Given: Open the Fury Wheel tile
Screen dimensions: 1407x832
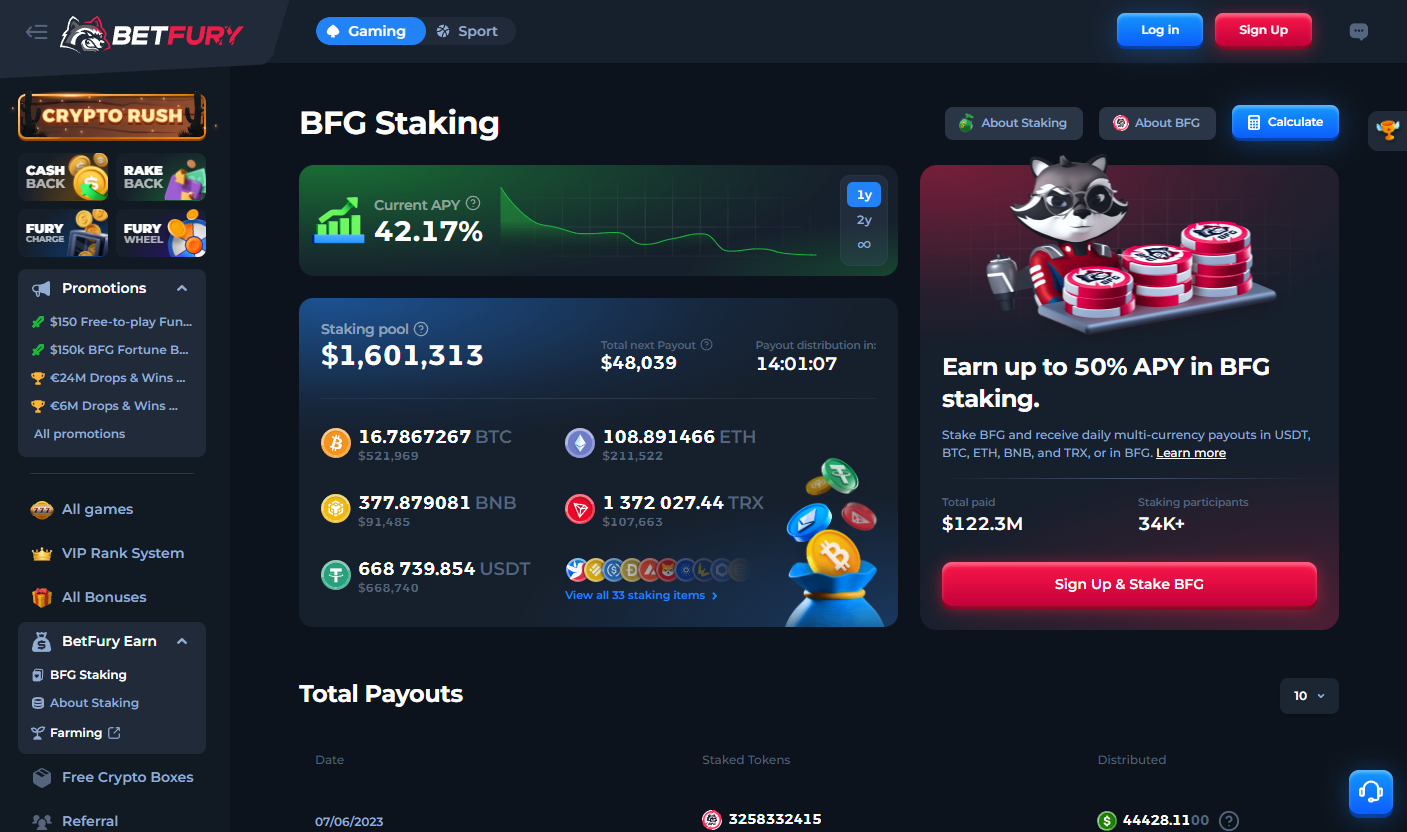Looking at the screenshot, I should 161,233.
